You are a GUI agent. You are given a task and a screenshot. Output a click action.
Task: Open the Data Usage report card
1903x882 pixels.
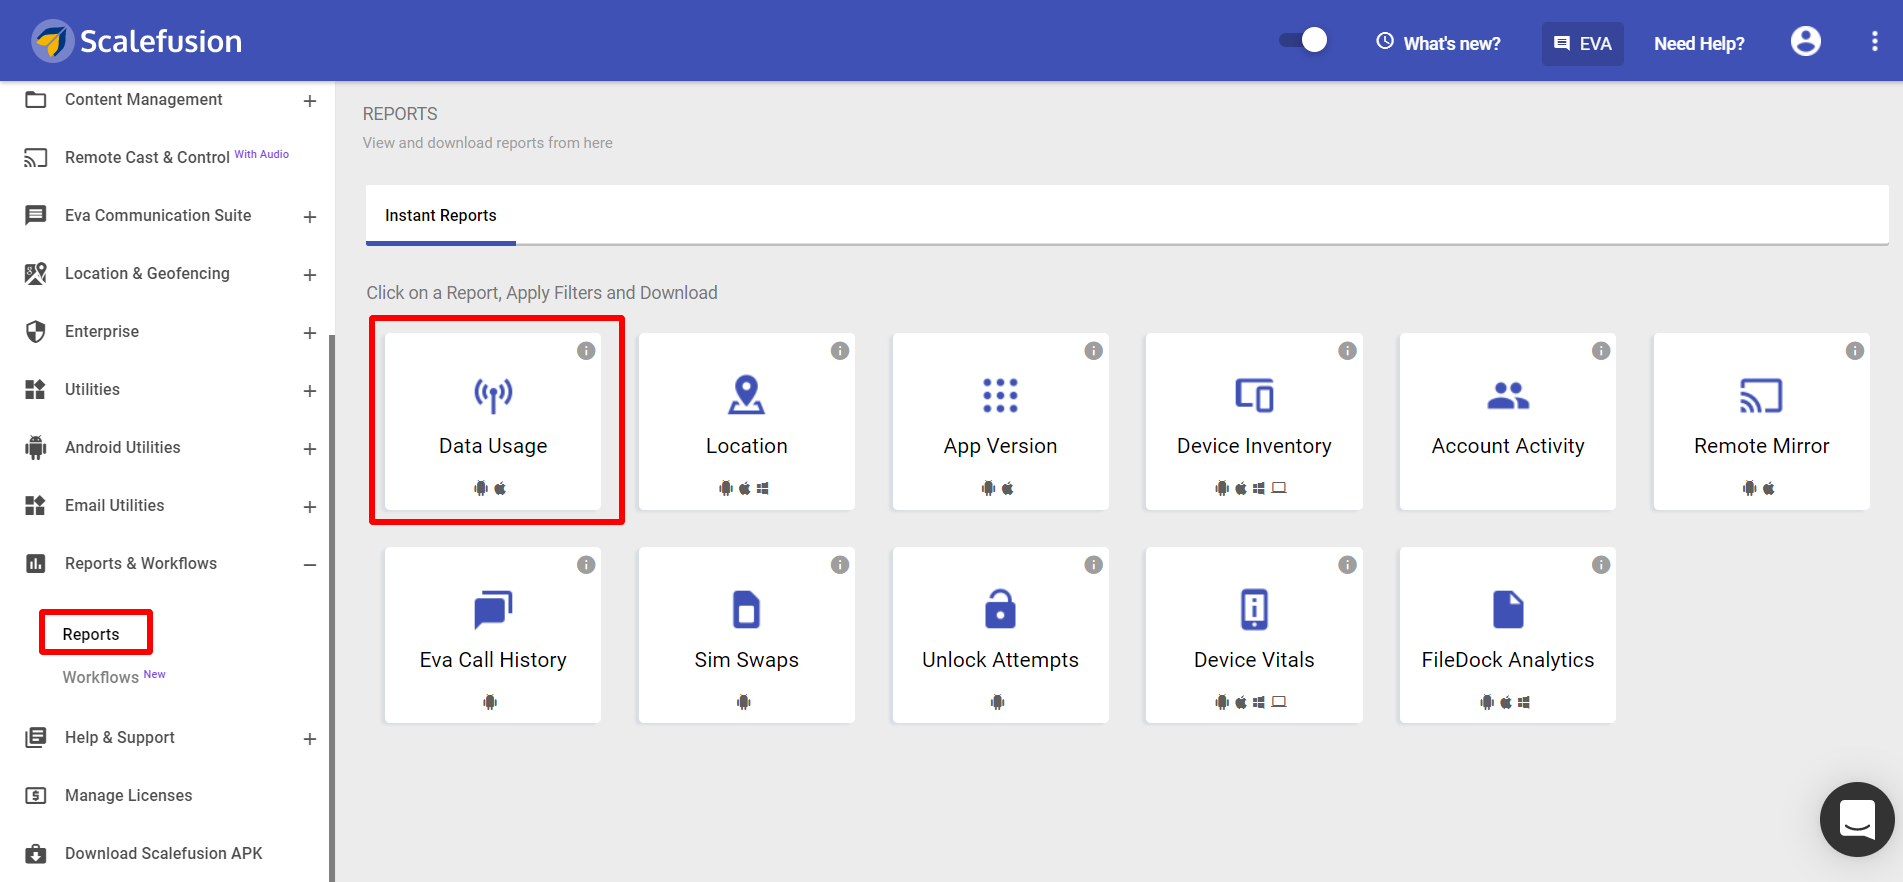click(493, 422)
